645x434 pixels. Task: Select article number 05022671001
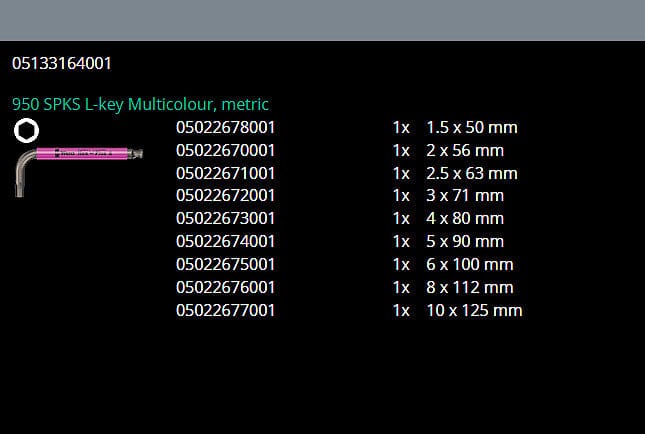coord(225,173)
